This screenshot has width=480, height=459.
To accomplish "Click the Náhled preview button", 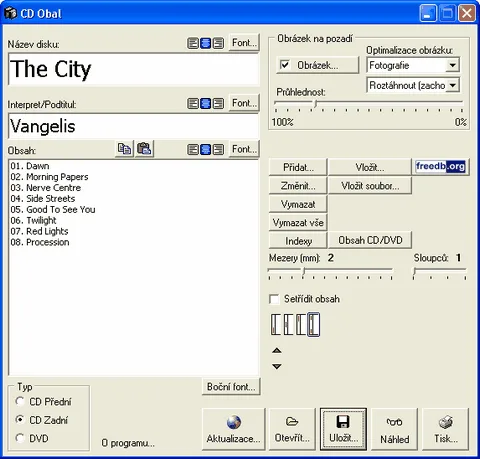I will (394, 429).
